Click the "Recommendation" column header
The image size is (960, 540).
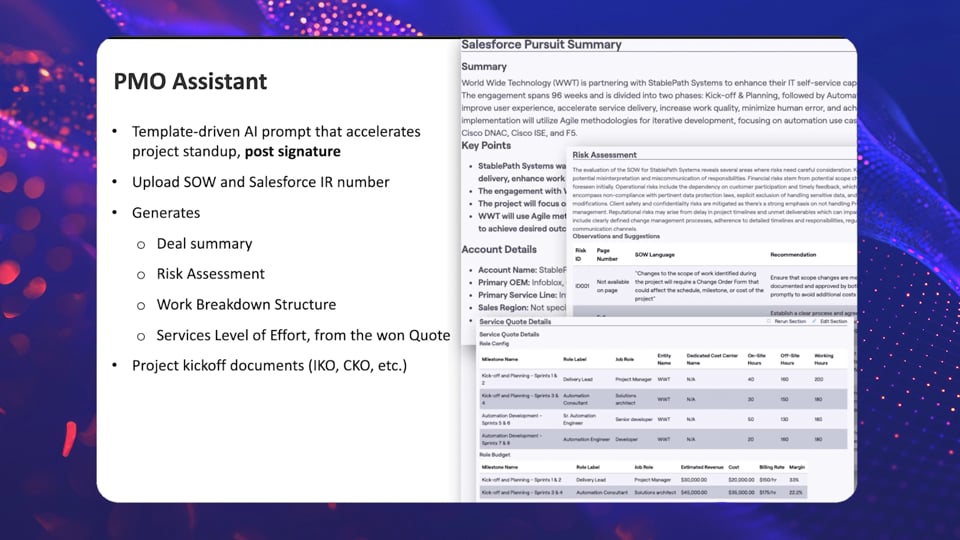(793, 255)
